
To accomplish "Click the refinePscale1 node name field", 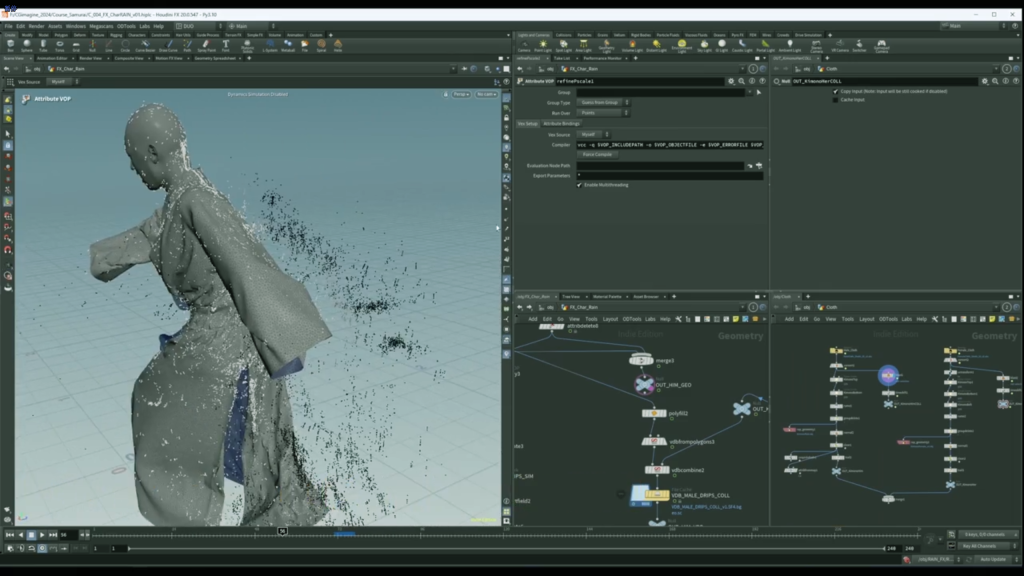I will [639, 81].
